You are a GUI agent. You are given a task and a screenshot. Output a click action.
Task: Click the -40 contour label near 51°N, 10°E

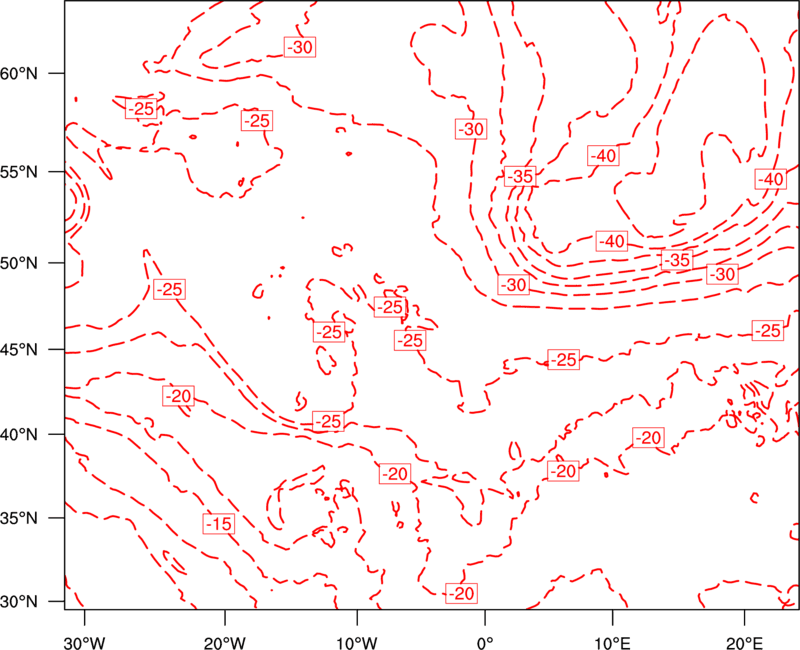pyautogui.click(x=612, y=241)
